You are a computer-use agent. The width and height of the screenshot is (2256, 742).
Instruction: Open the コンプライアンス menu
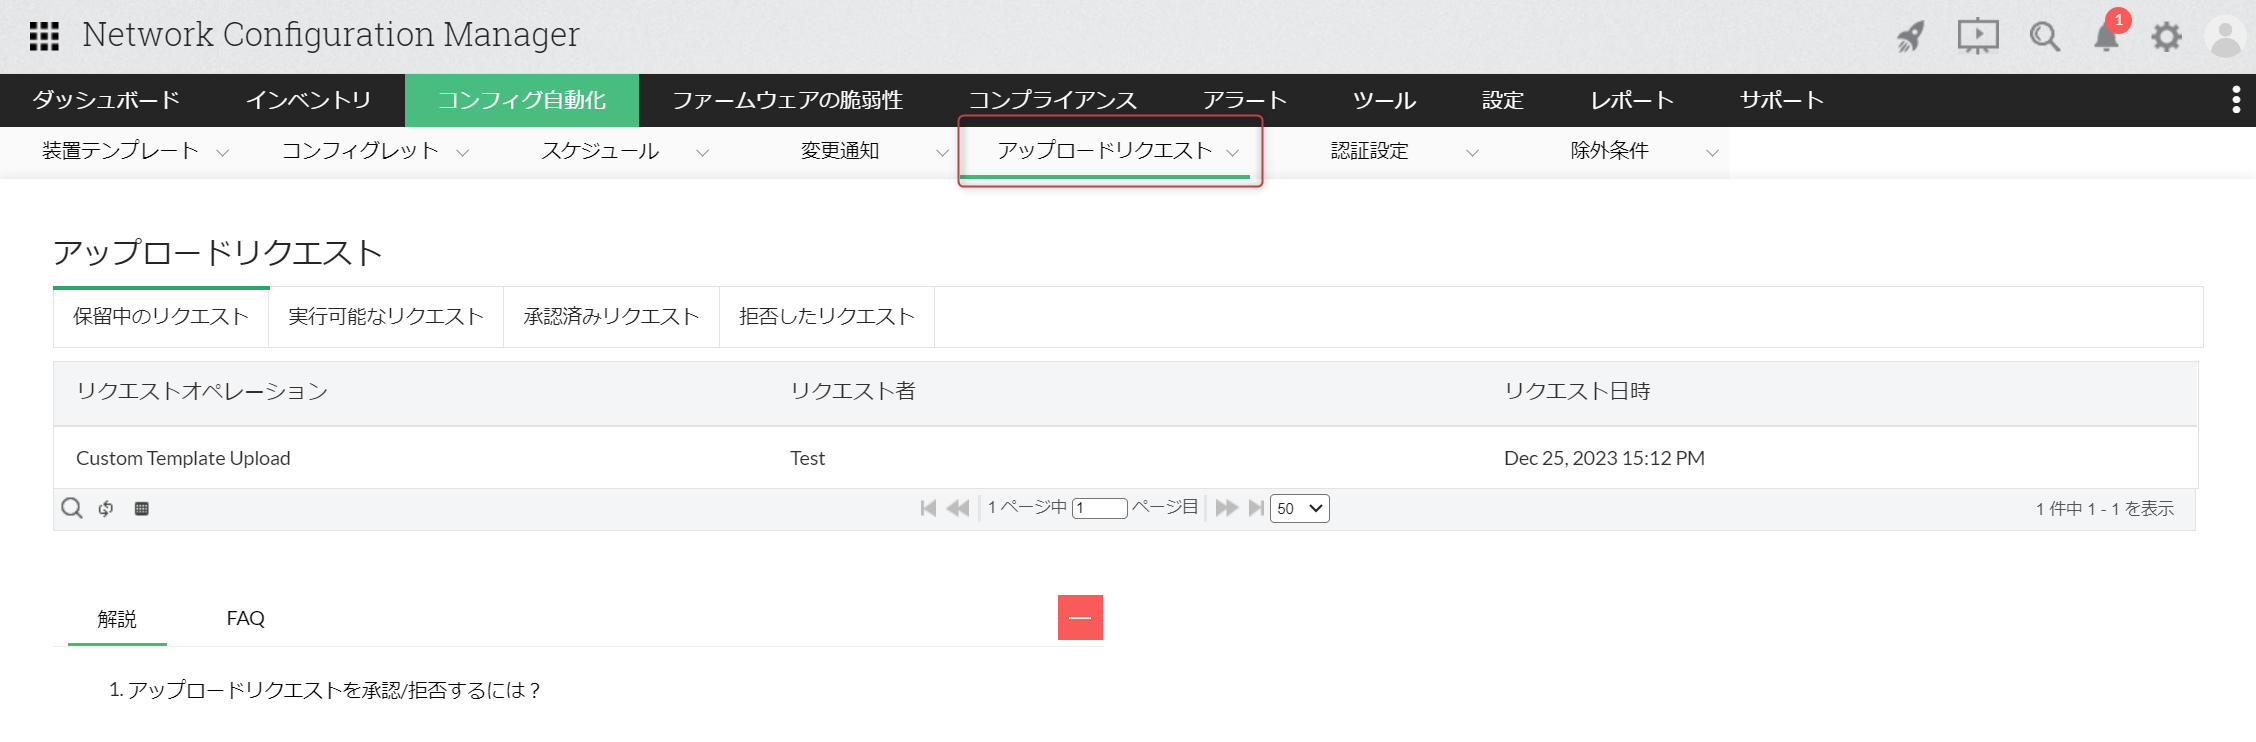click(1053, 100)
